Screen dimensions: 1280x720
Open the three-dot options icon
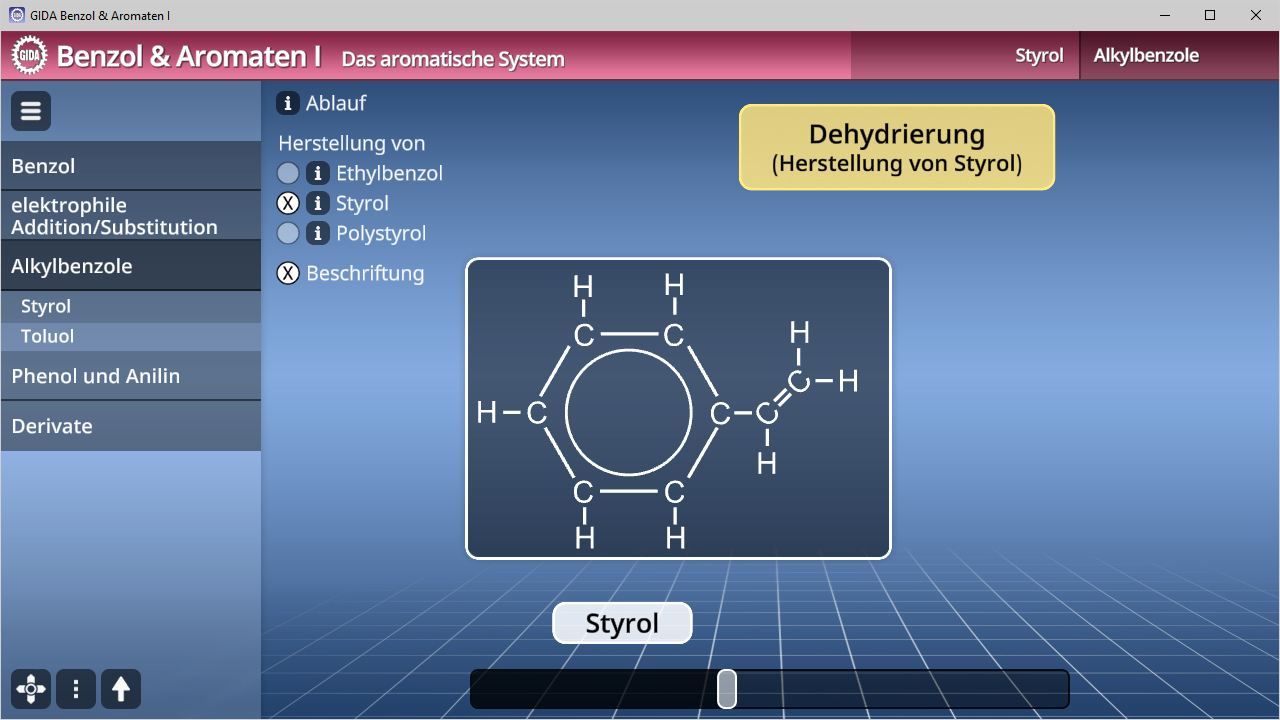click(x=76, y=689)
